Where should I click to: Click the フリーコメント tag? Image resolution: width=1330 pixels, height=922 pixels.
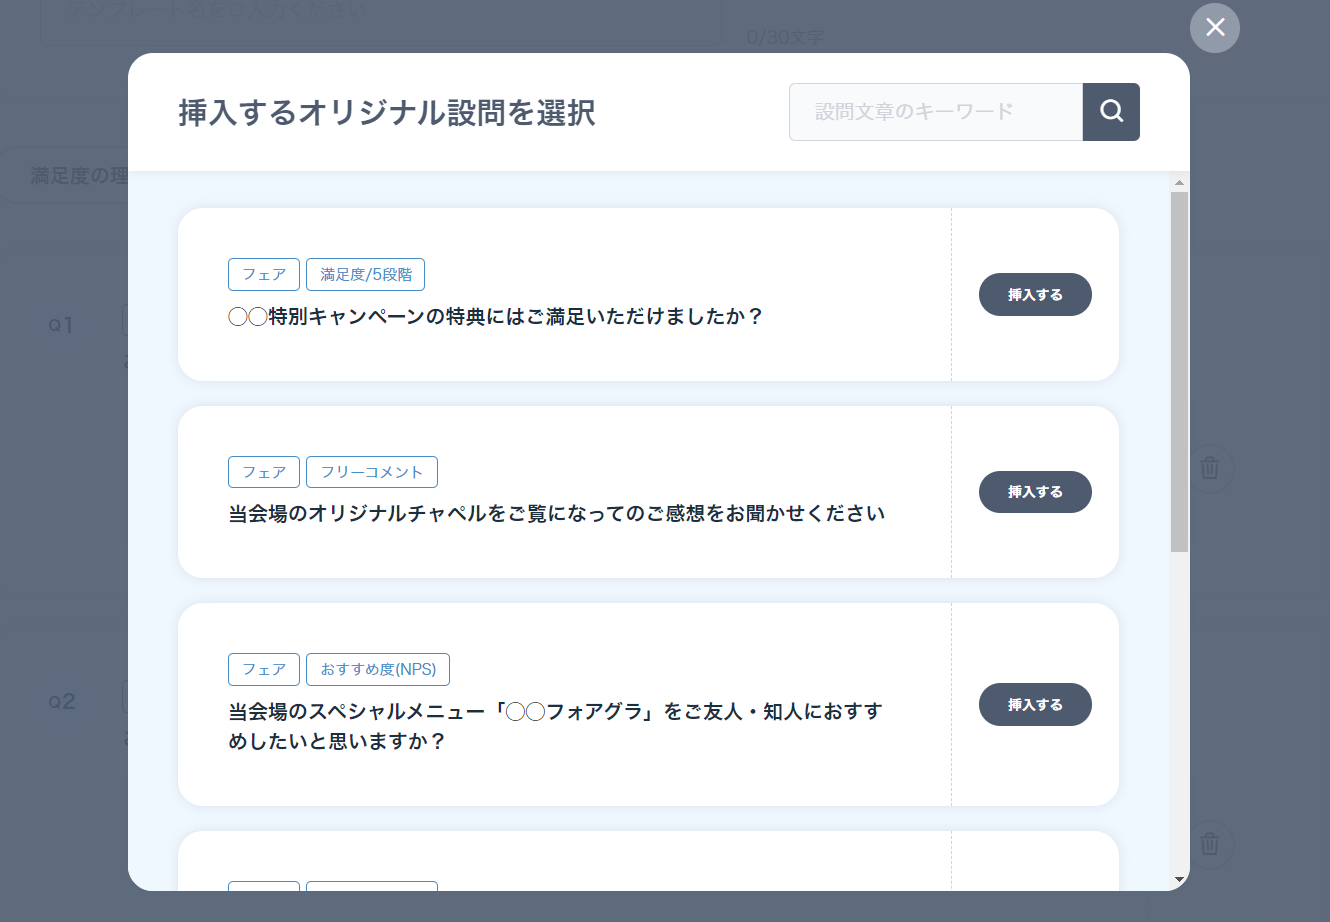pyautogui.click(x=372, y=472)
